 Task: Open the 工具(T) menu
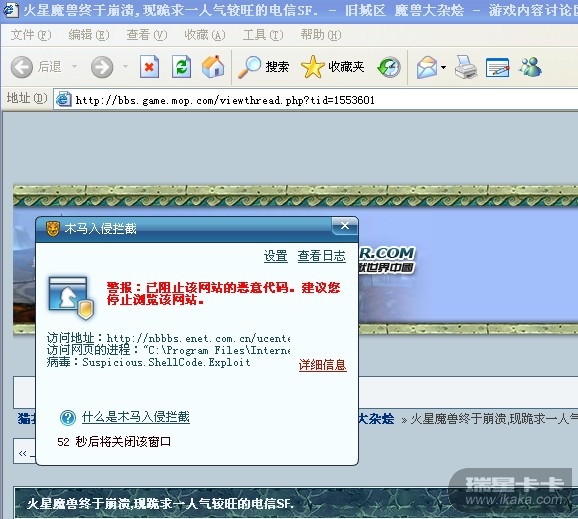pyautogui.click(x=263, y=35)
